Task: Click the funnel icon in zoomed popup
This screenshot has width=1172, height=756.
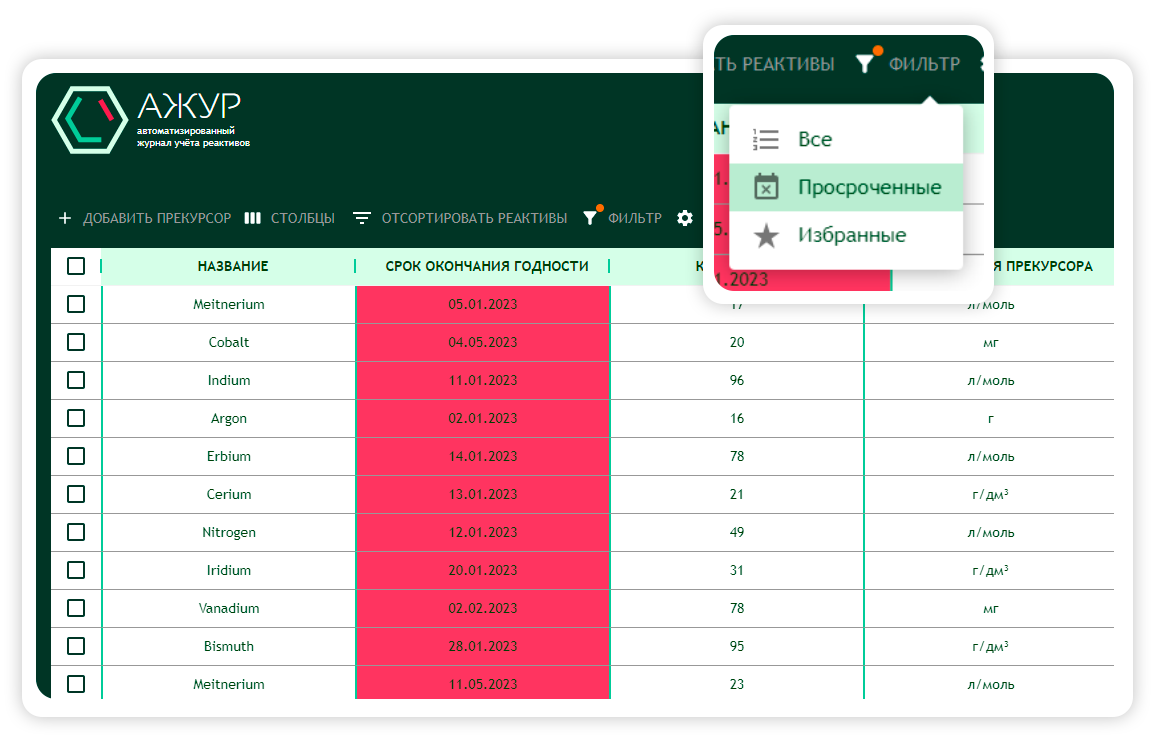Action: [865, 64]
